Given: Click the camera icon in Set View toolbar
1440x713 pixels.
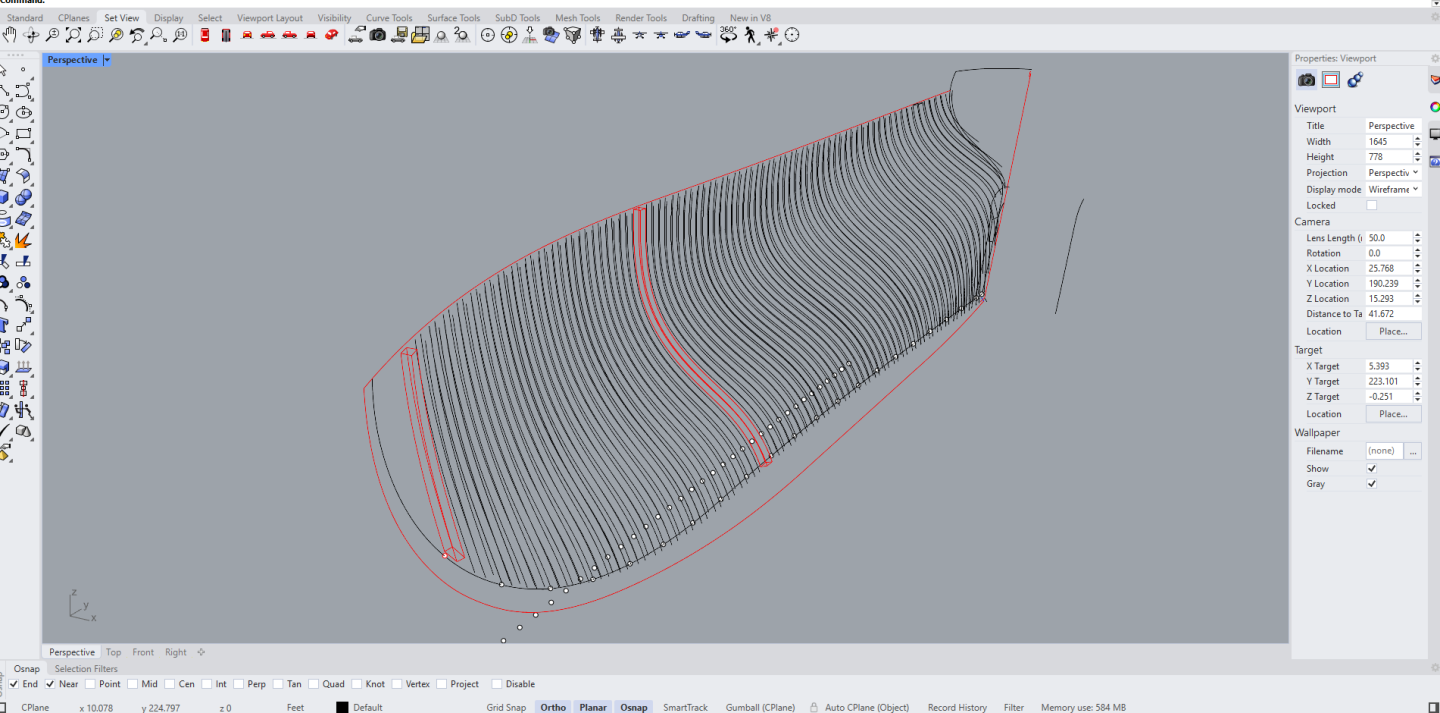Looking at the screenshot, I should pos(377,35).
